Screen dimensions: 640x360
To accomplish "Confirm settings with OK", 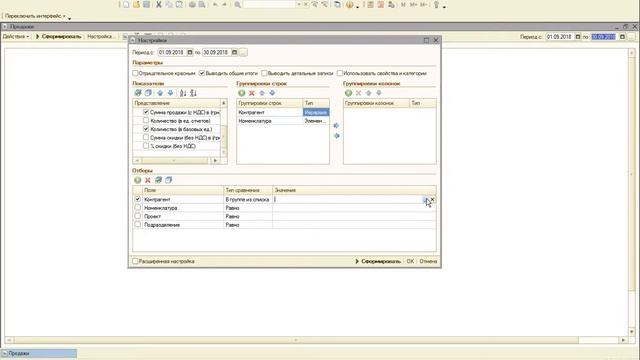I will 410,261.
